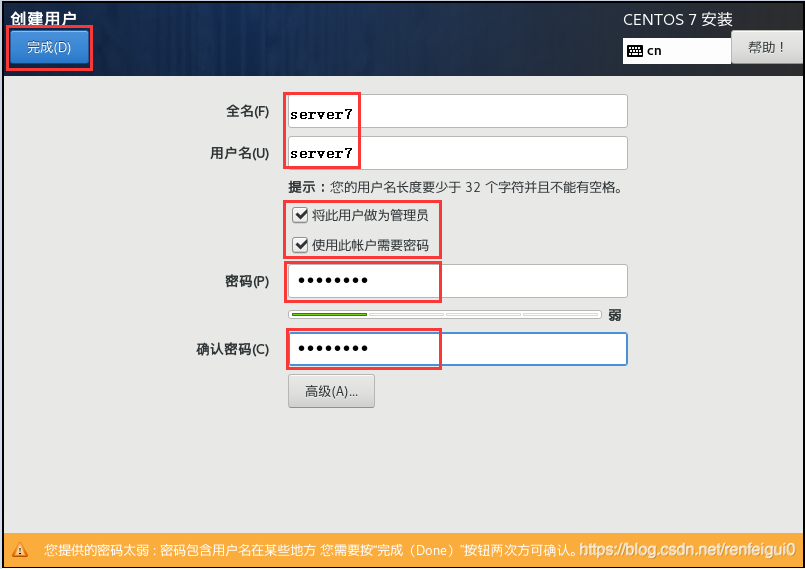The image size is (805, 569).
Task: Click into the 密码(P) password field
Action: (x=457, y=281)
